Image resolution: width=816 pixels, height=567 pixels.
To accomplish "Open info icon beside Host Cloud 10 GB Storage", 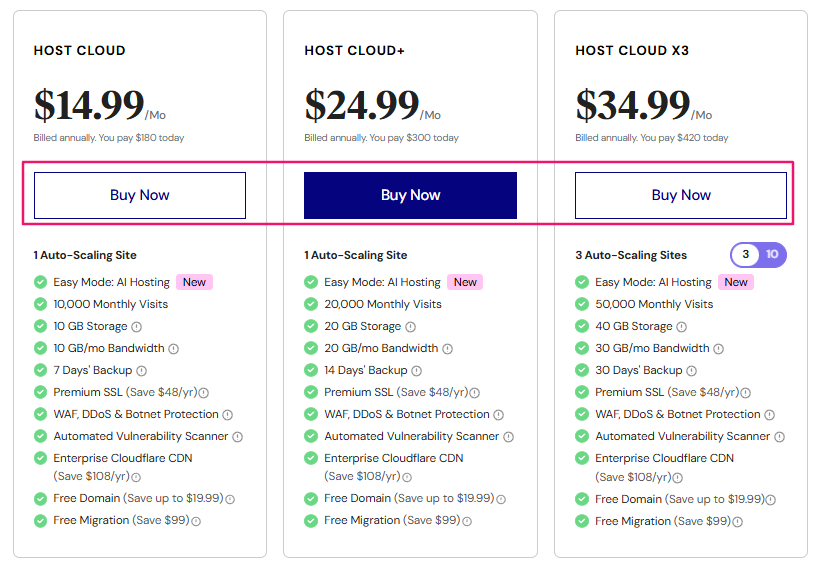I will pos(137,327).
